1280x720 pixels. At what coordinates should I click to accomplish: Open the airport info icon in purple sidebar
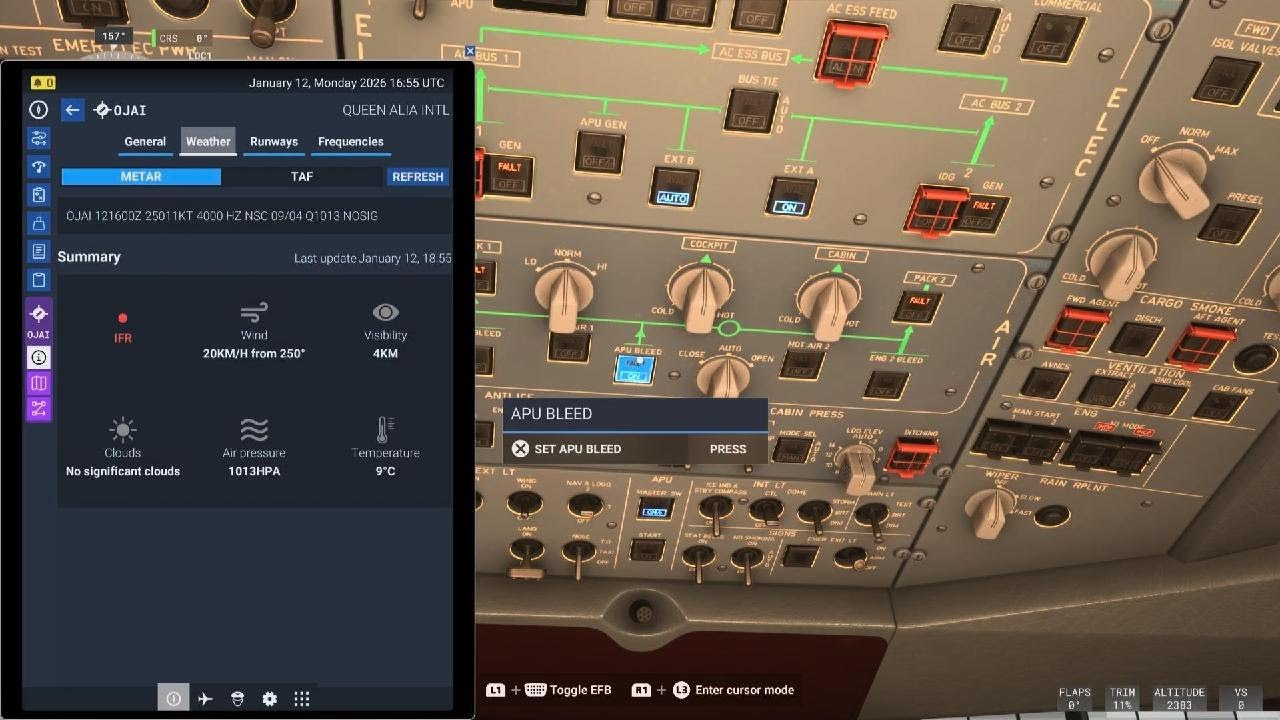click(39, 357)
